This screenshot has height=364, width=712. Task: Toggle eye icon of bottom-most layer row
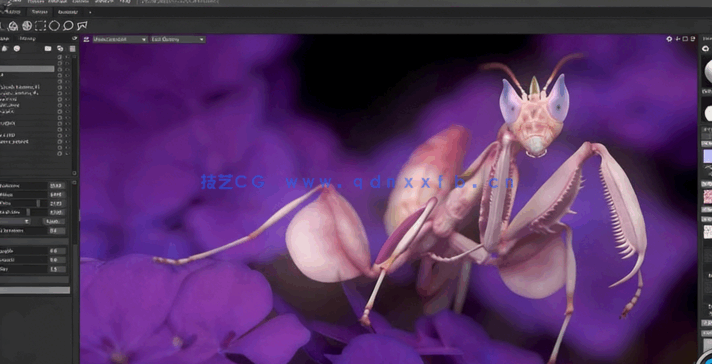(x=68, y=153)
